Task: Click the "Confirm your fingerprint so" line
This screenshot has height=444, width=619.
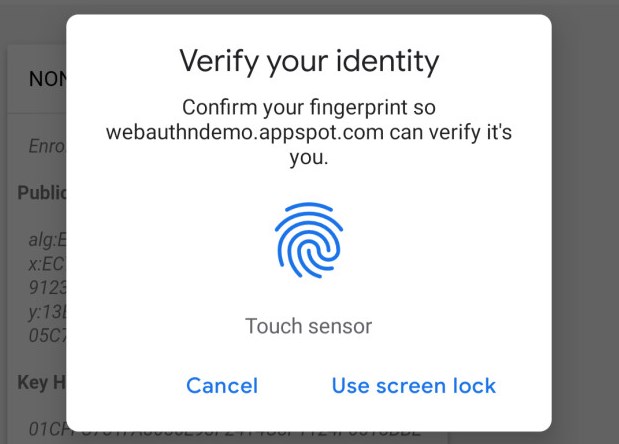Action: click(309, 106)
